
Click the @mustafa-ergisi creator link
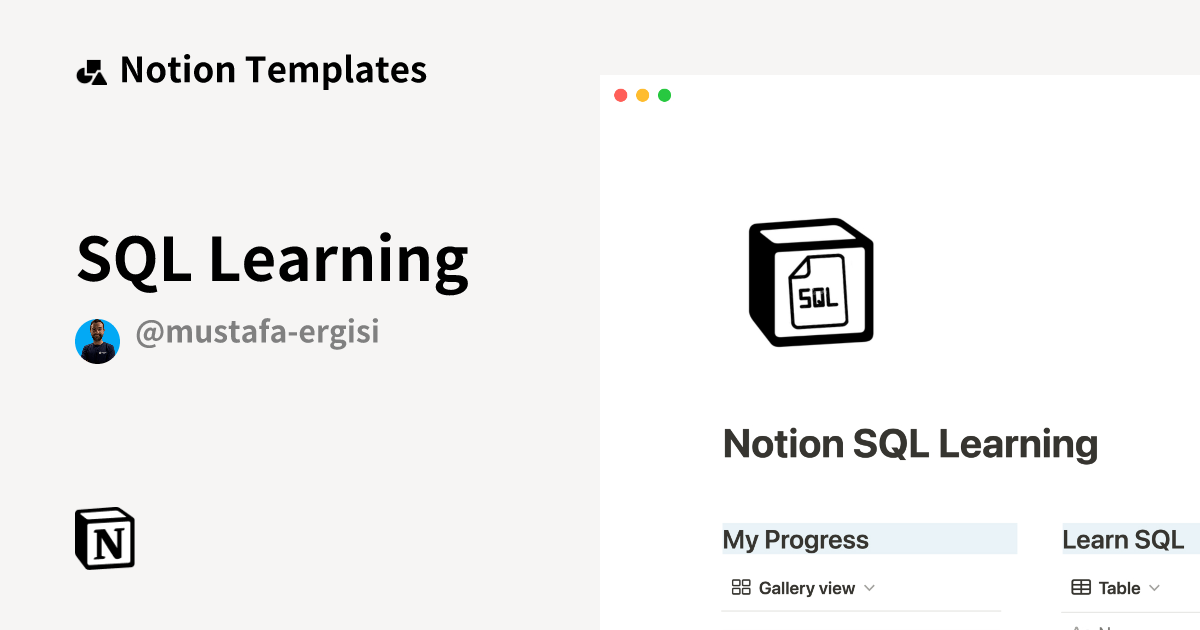(257, 331)
